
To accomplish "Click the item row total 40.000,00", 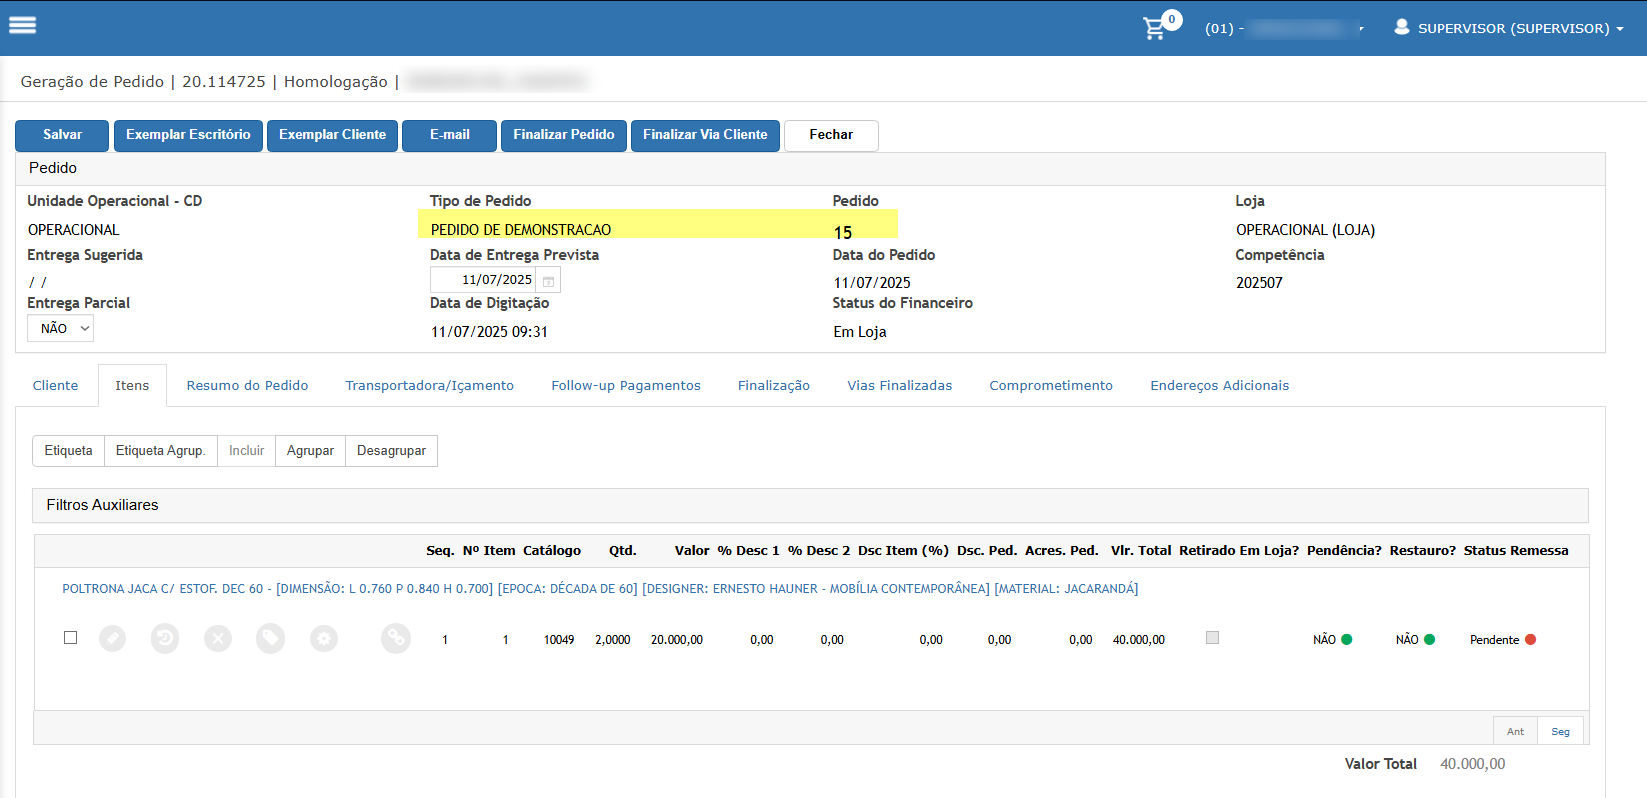I will pos(1139,640).
